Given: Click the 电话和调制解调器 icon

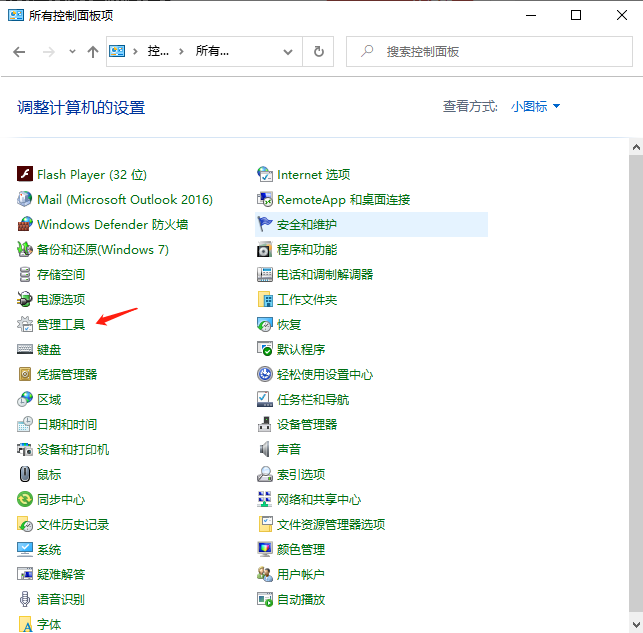Looking at the screenshot, I should pos(264,274).
